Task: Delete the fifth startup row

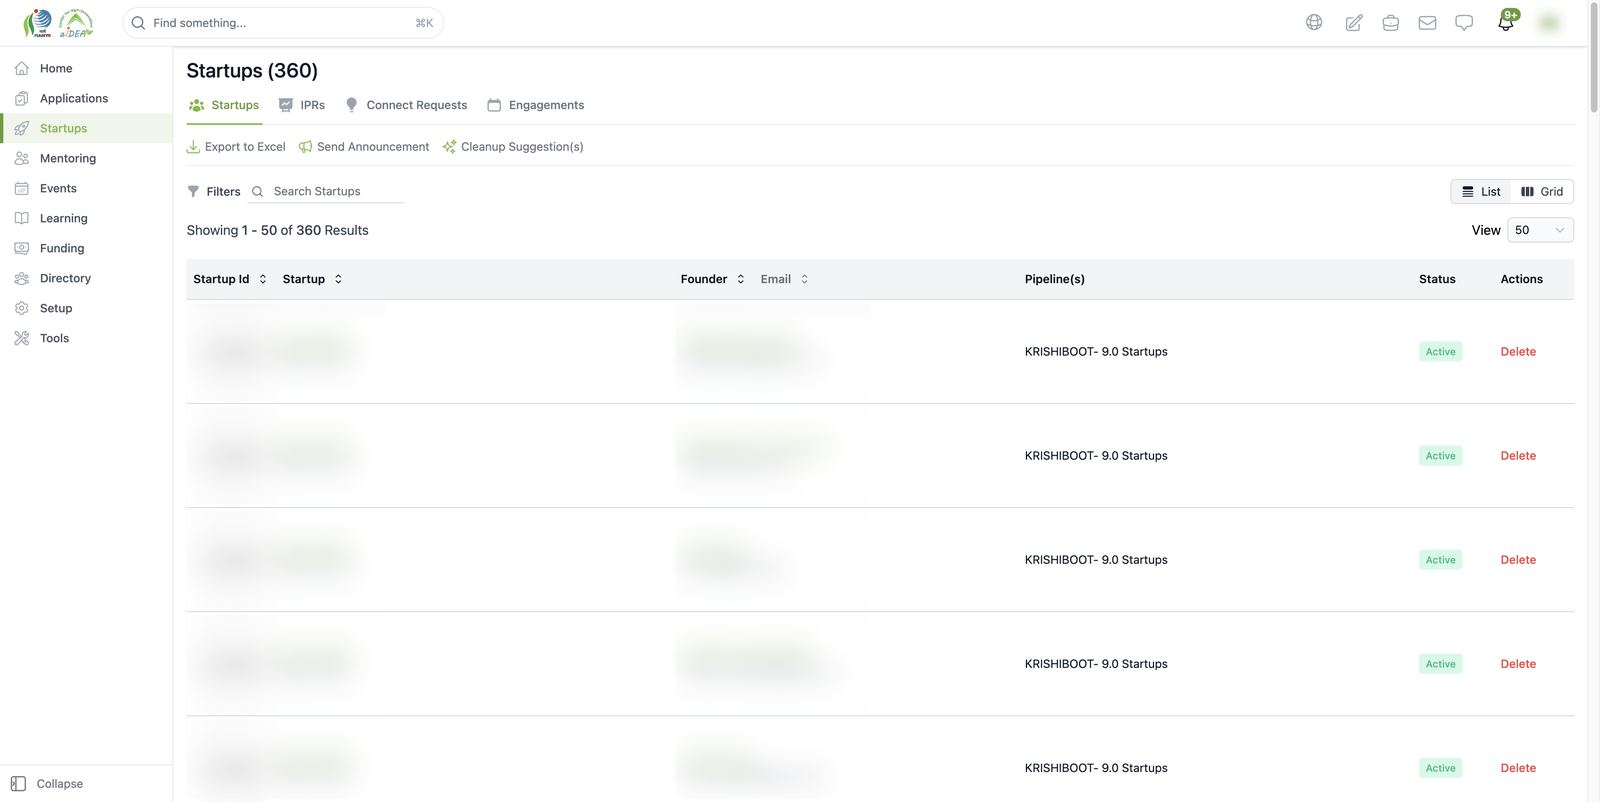Action: click(x=1518, y=768)
